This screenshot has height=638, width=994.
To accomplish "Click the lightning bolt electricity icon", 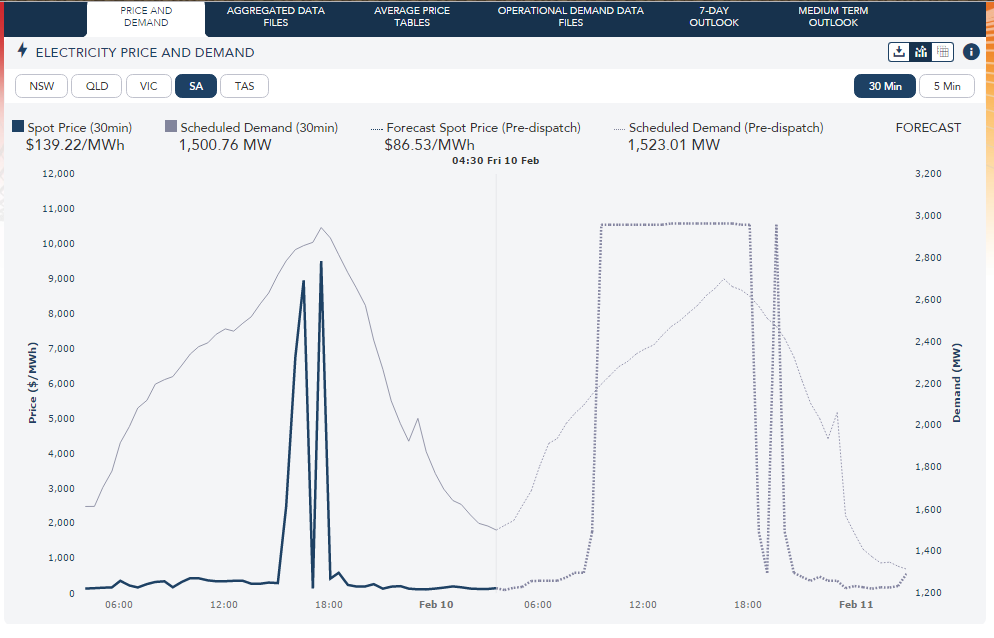I will click(23, 51).
